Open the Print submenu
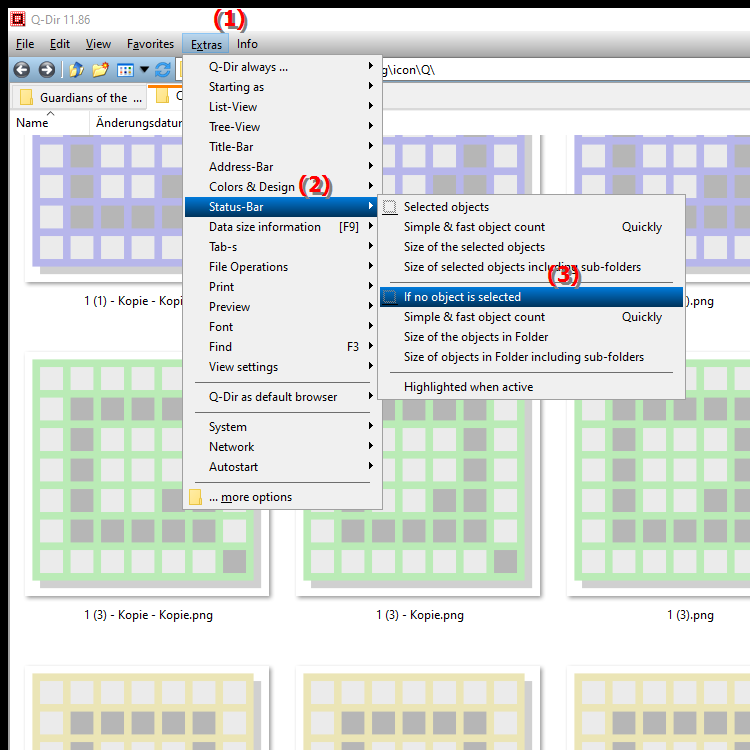This screenshot has width=750, height=750. [x=282, y=287]
